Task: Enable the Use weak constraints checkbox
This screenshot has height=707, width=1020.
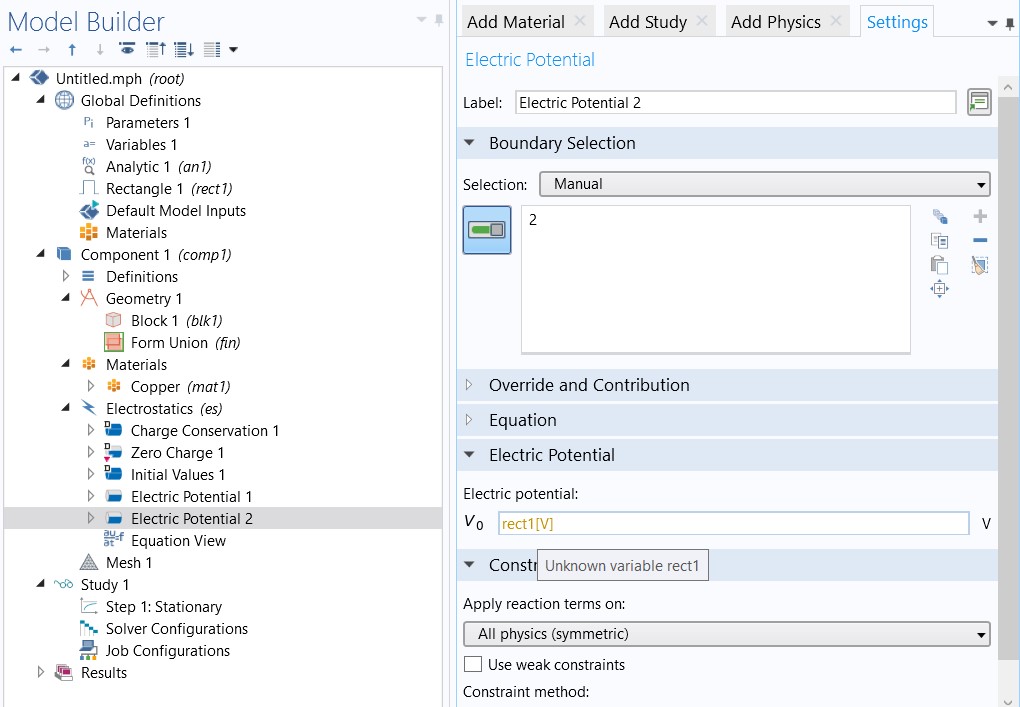Action: point(473,665)
